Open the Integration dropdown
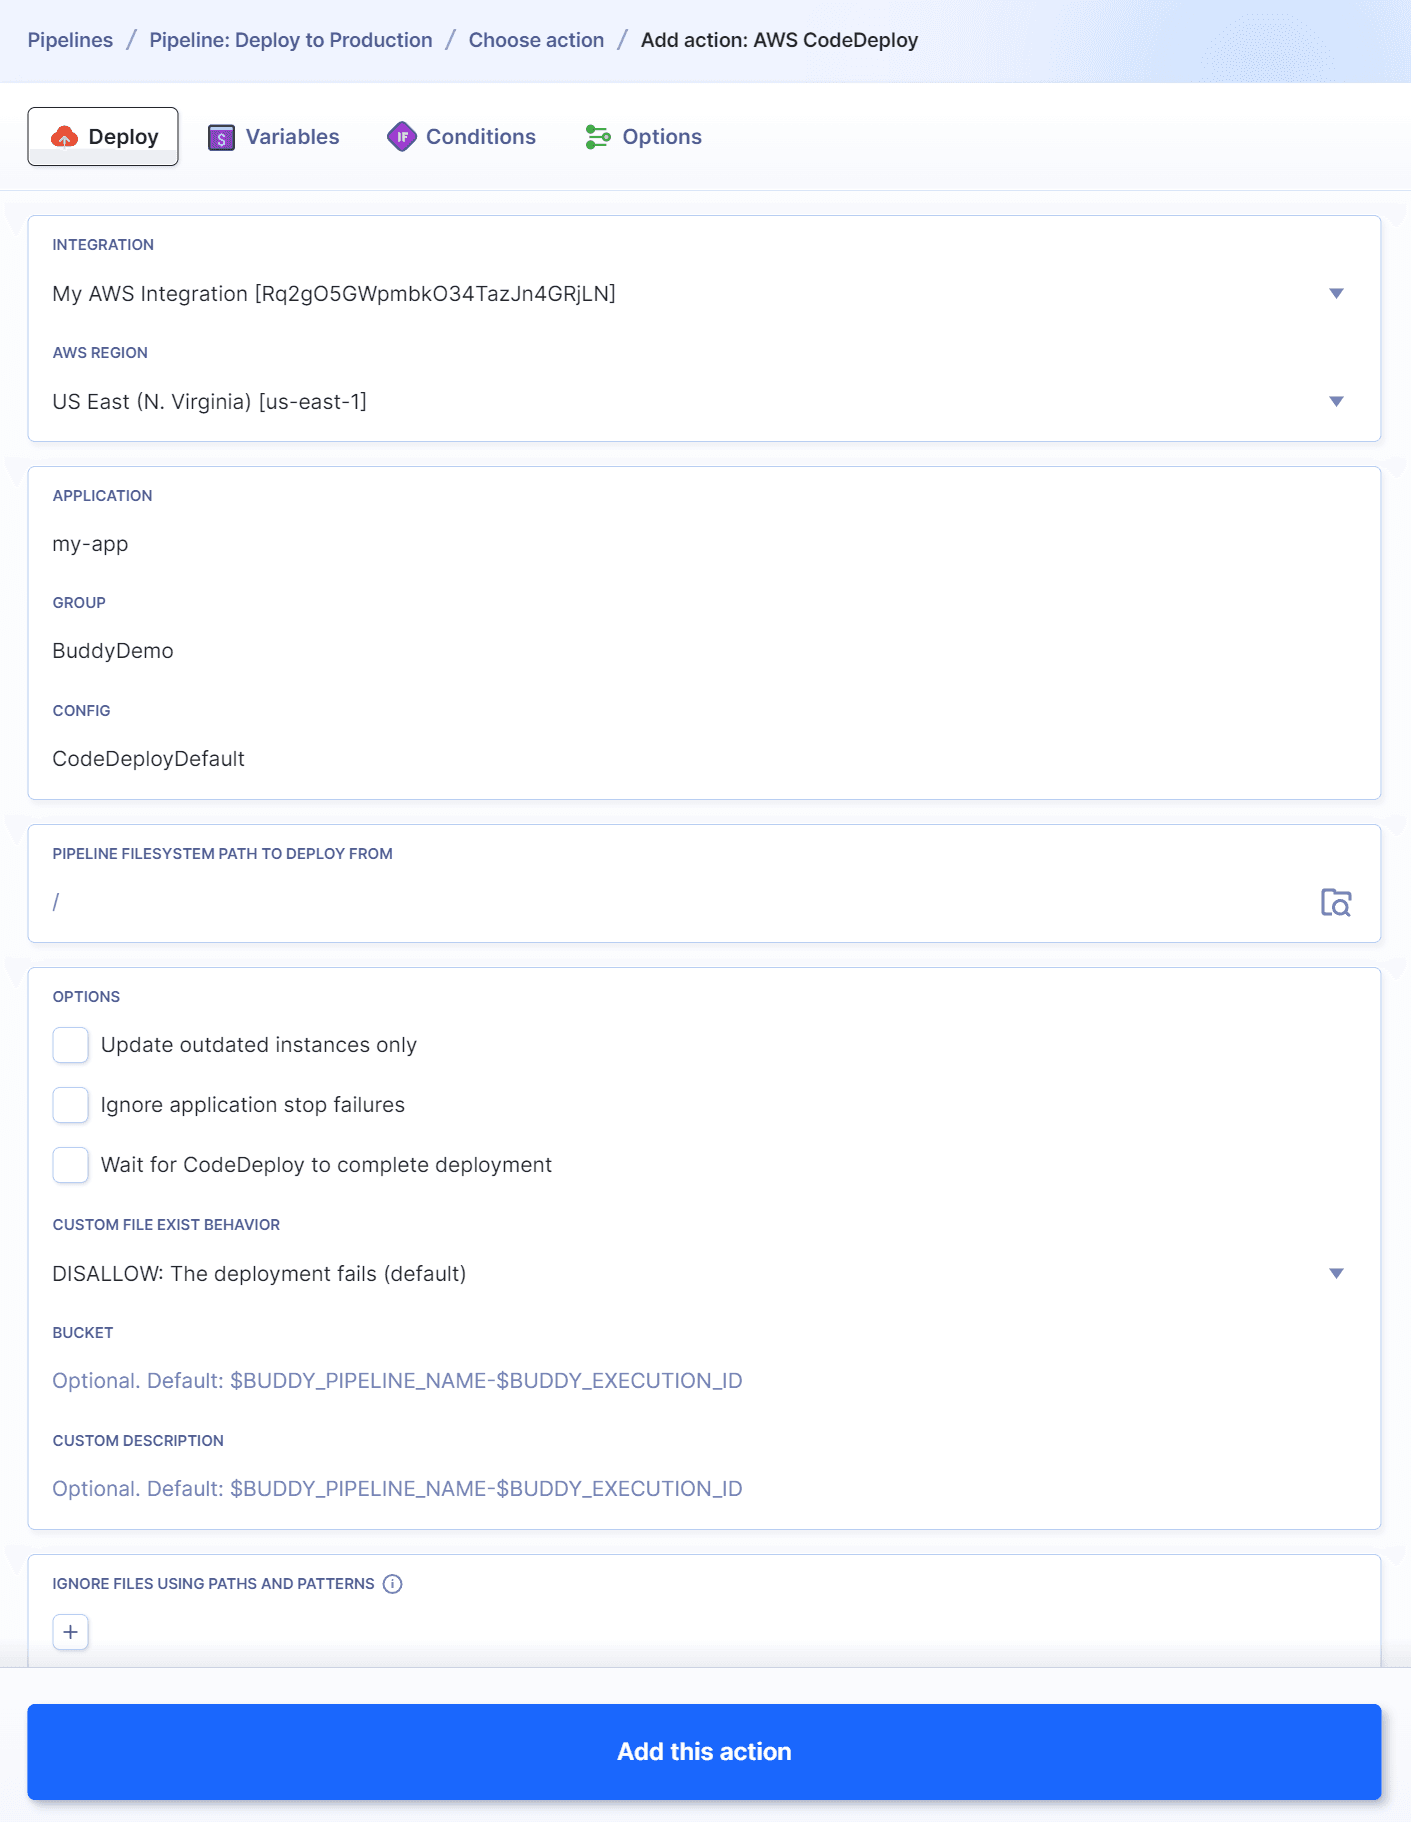1411x1822 pixels. pos(1337,293)
